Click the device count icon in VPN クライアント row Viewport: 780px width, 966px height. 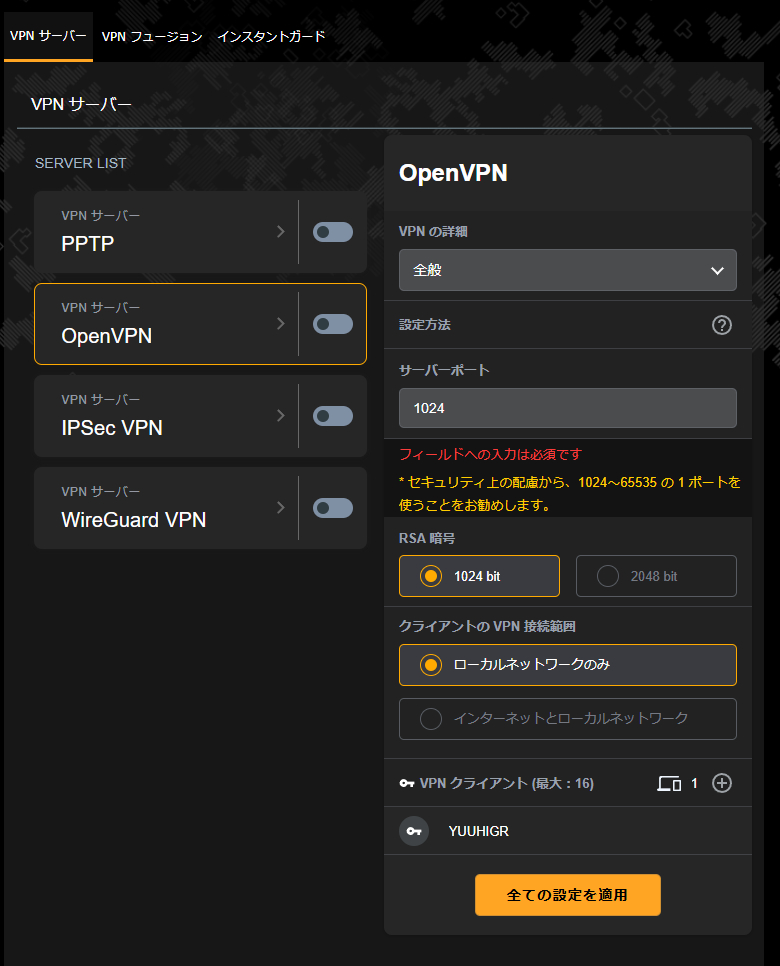tap(668, 783)
